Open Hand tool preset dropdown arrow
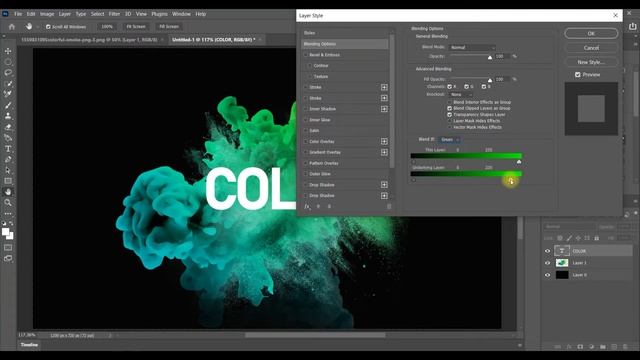This screenshot has height=360, width=640. click(37, 27)
